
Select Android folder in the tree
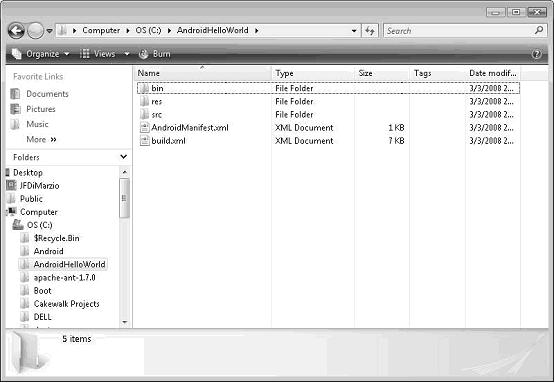[x=48, y=251]
